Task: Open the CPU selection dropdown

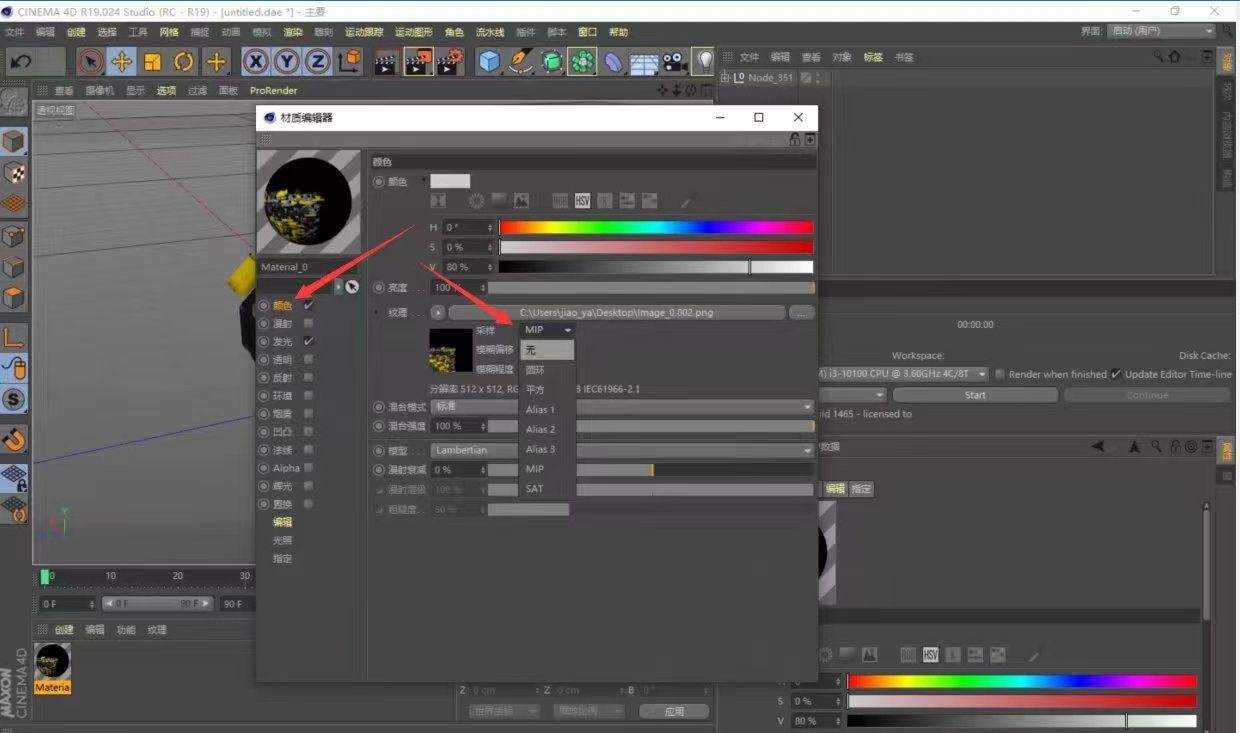Action: [904, 374]
